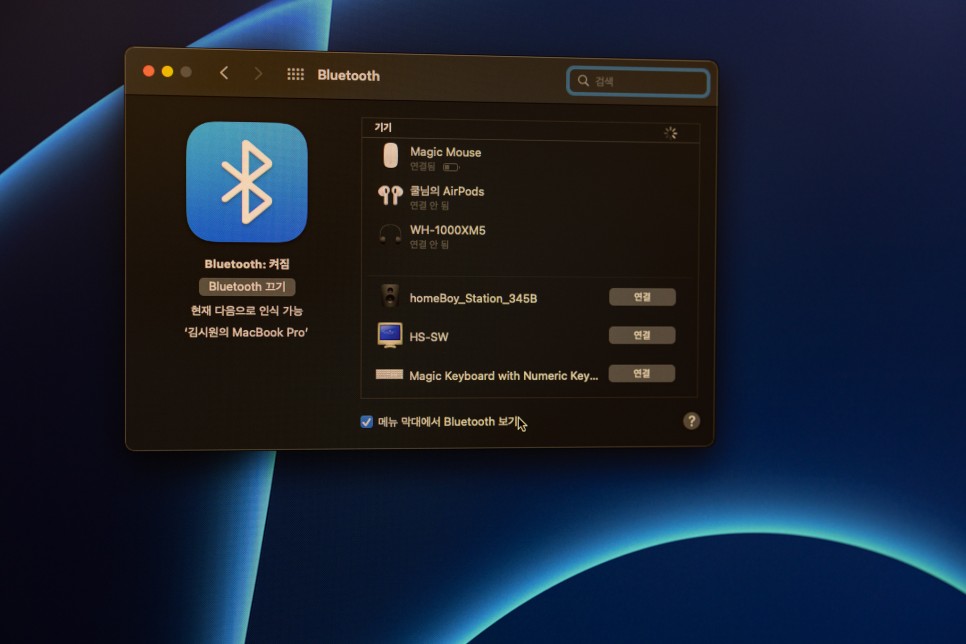Click the 메뉴 막대에서 Bluetooth 보기 label
Image resolution: width=966 pixels, height=644 pixels.
pos(448,422)
